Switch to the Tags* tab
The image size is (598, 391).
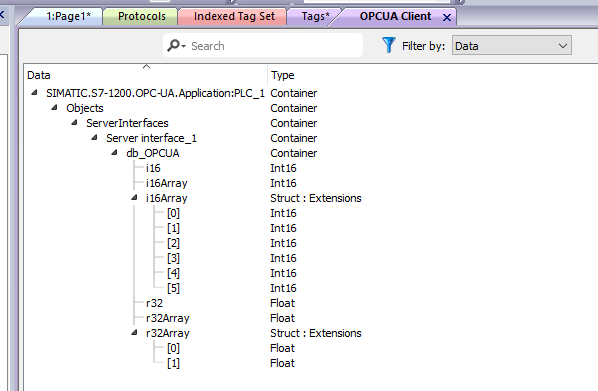tap(315, 16)
